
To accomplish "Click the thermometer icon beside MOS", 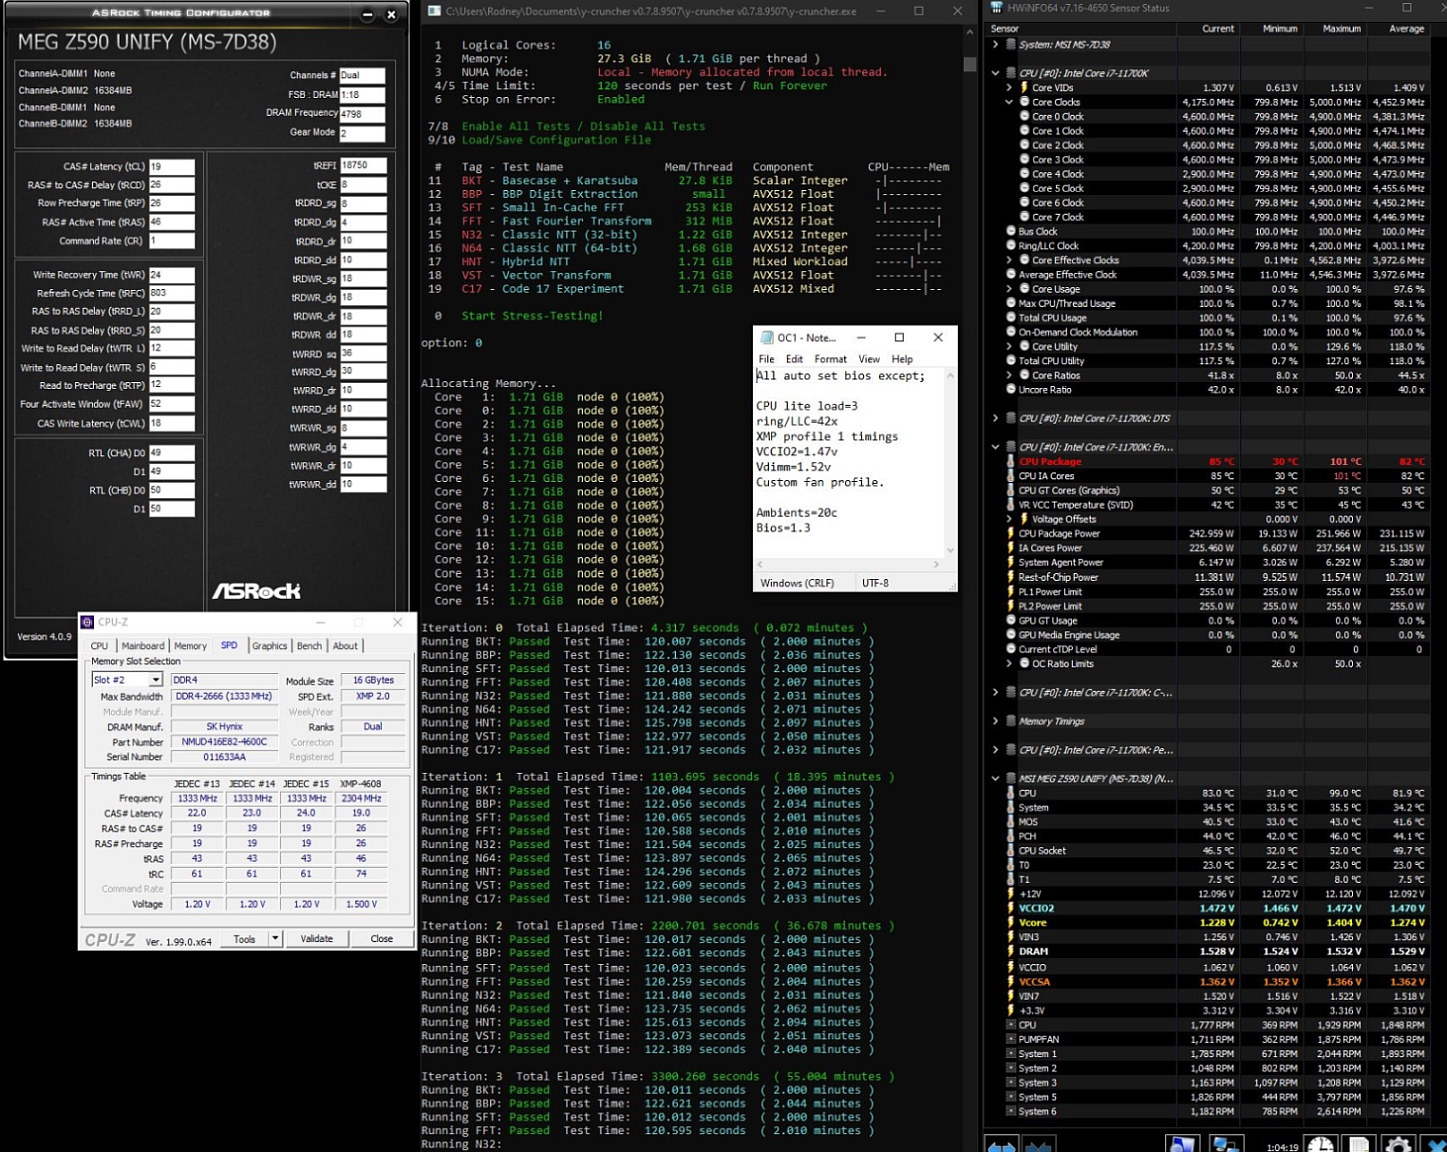I will tap(1010, 822).
